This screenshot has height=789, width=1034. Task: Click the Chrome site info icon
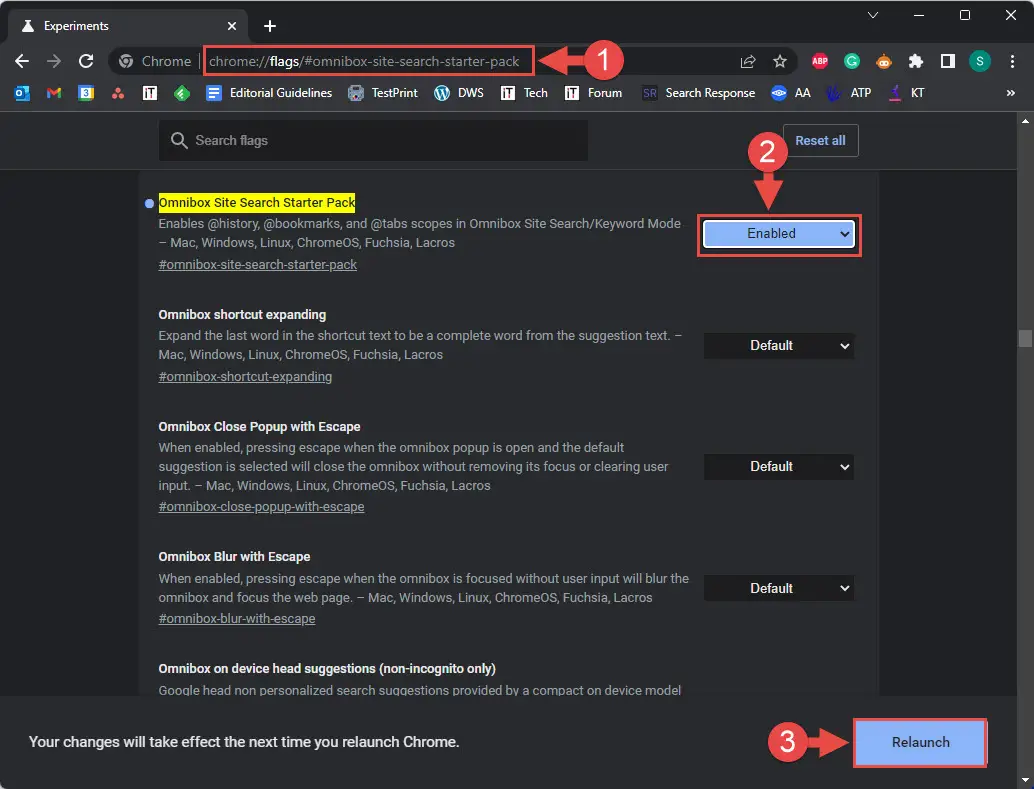click(x=126, y=61)
